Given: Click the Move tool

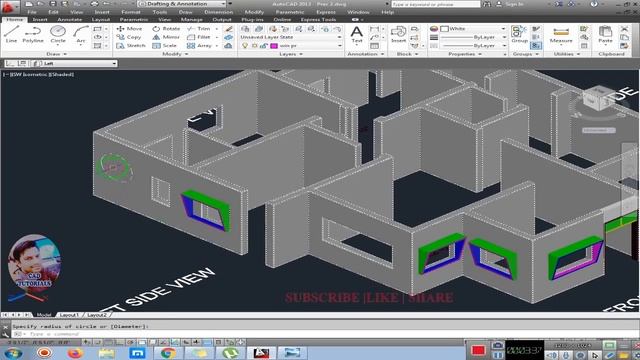Looking at the screenshot, I should [129, 29].
